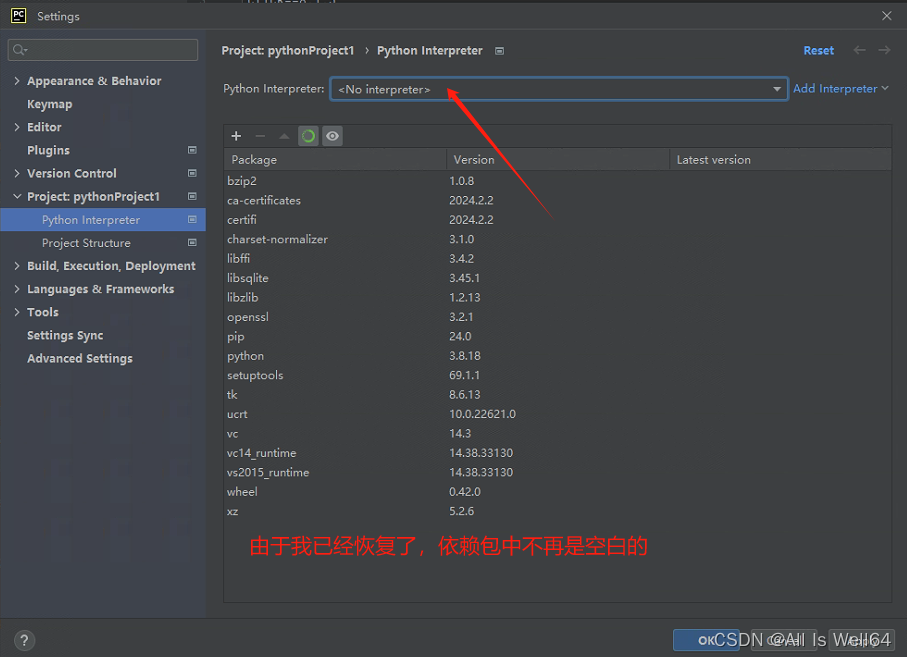This screenshot has width=907, height=657.
Task: Select the ucrt package row
Action: [x=558, y=414]
